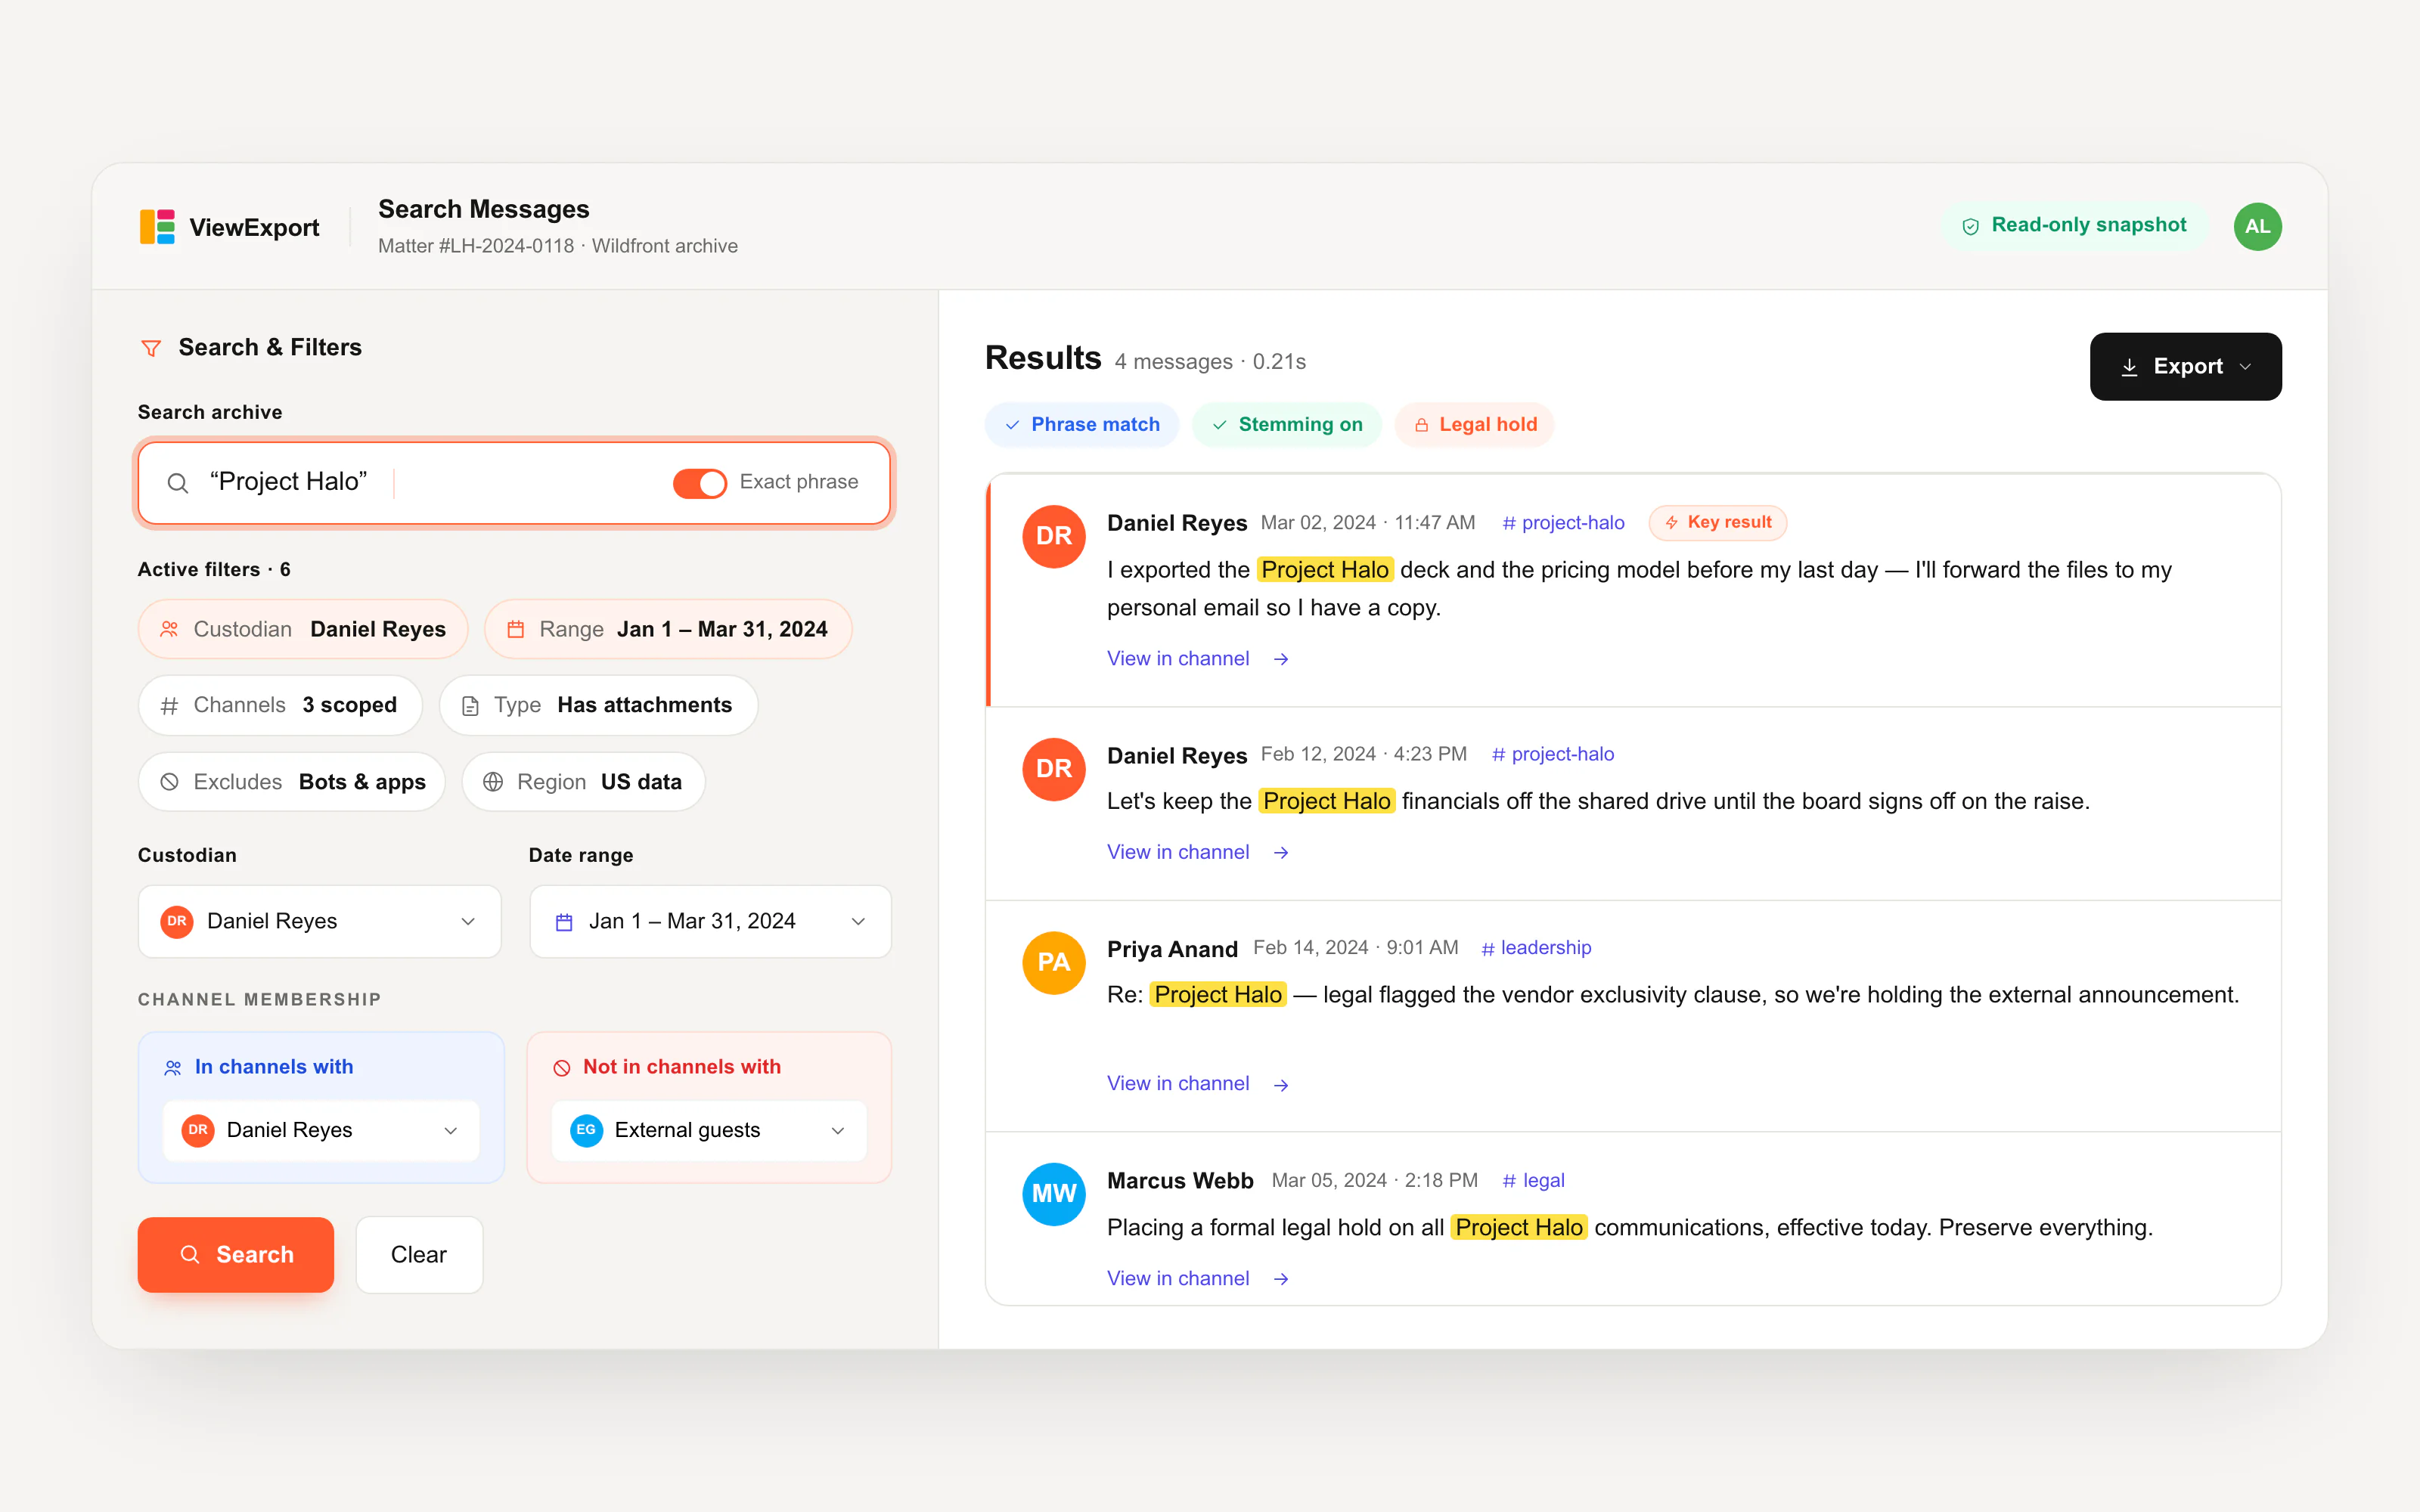Open the Custodian Daniel Reyes dropdown
The image size is (2420, 1512).
coord(320,921)
